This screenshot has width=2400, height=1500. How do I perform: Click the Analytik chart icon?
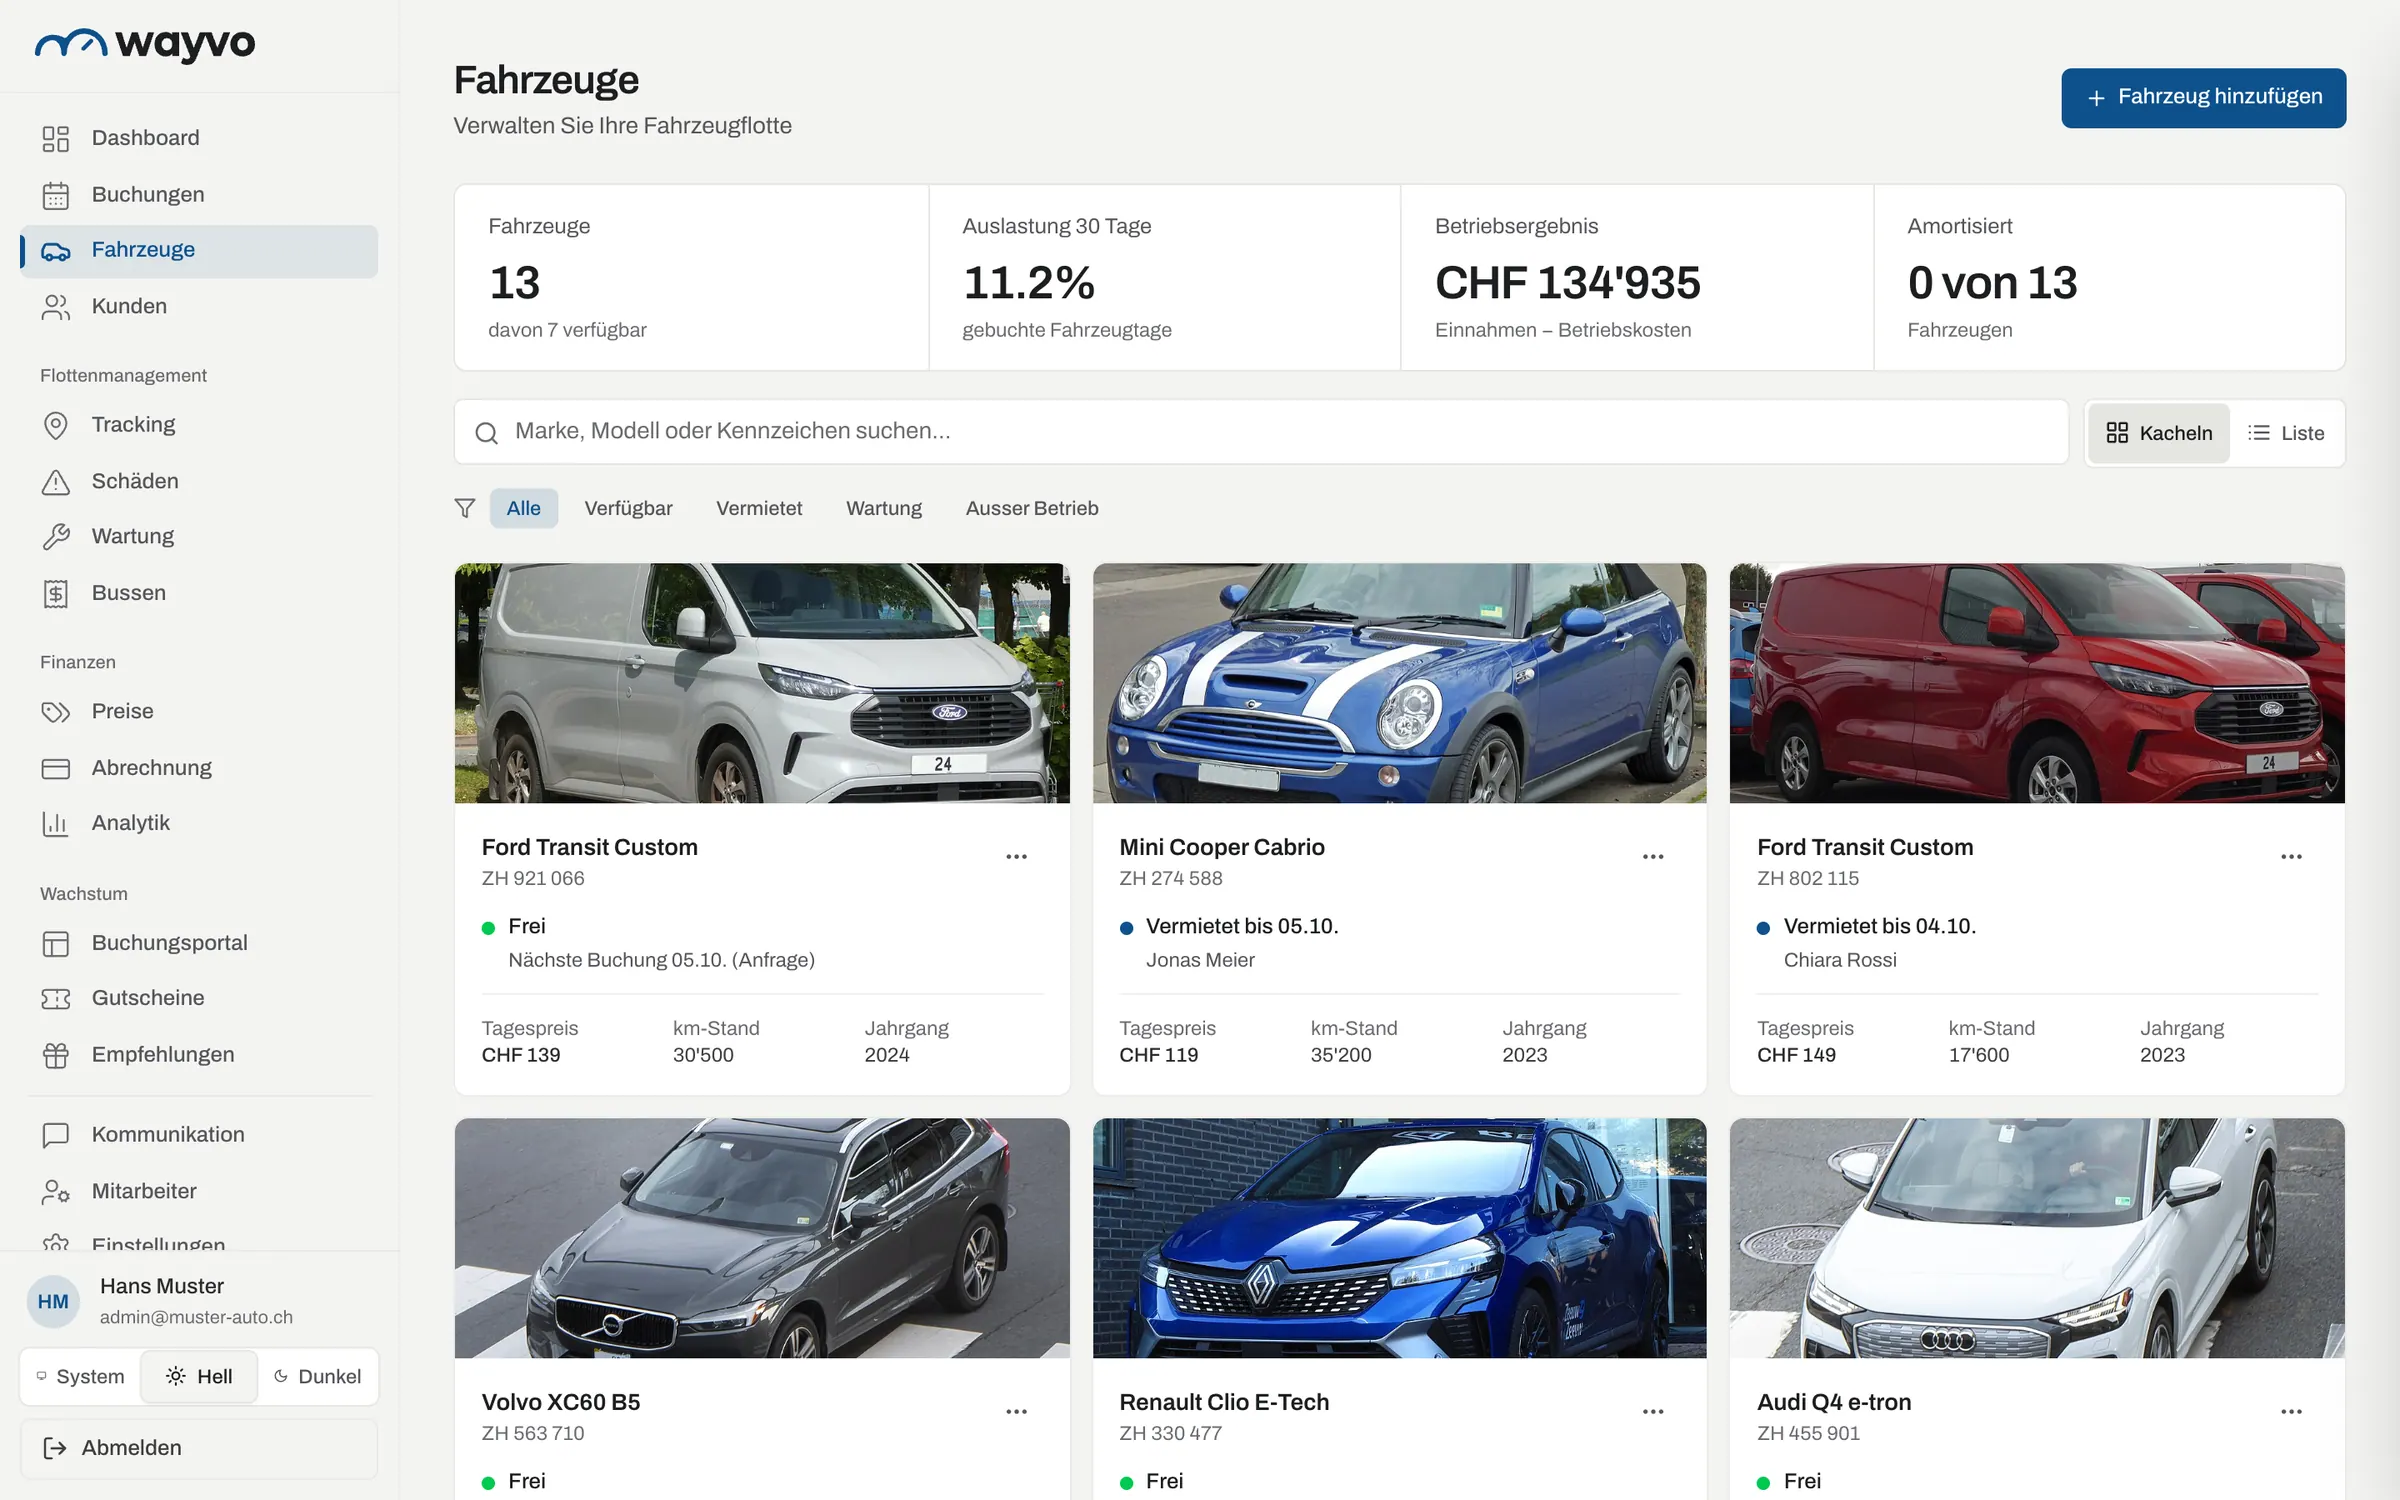(56, 823)
